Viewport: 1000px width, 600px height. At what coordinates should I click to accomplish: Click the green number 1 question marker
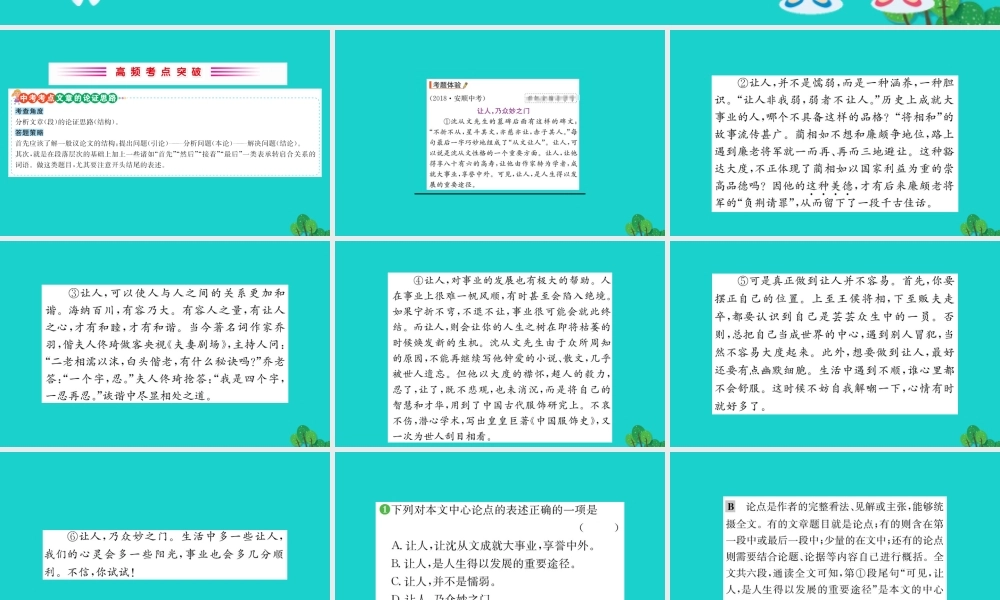(x=384, y=509)
